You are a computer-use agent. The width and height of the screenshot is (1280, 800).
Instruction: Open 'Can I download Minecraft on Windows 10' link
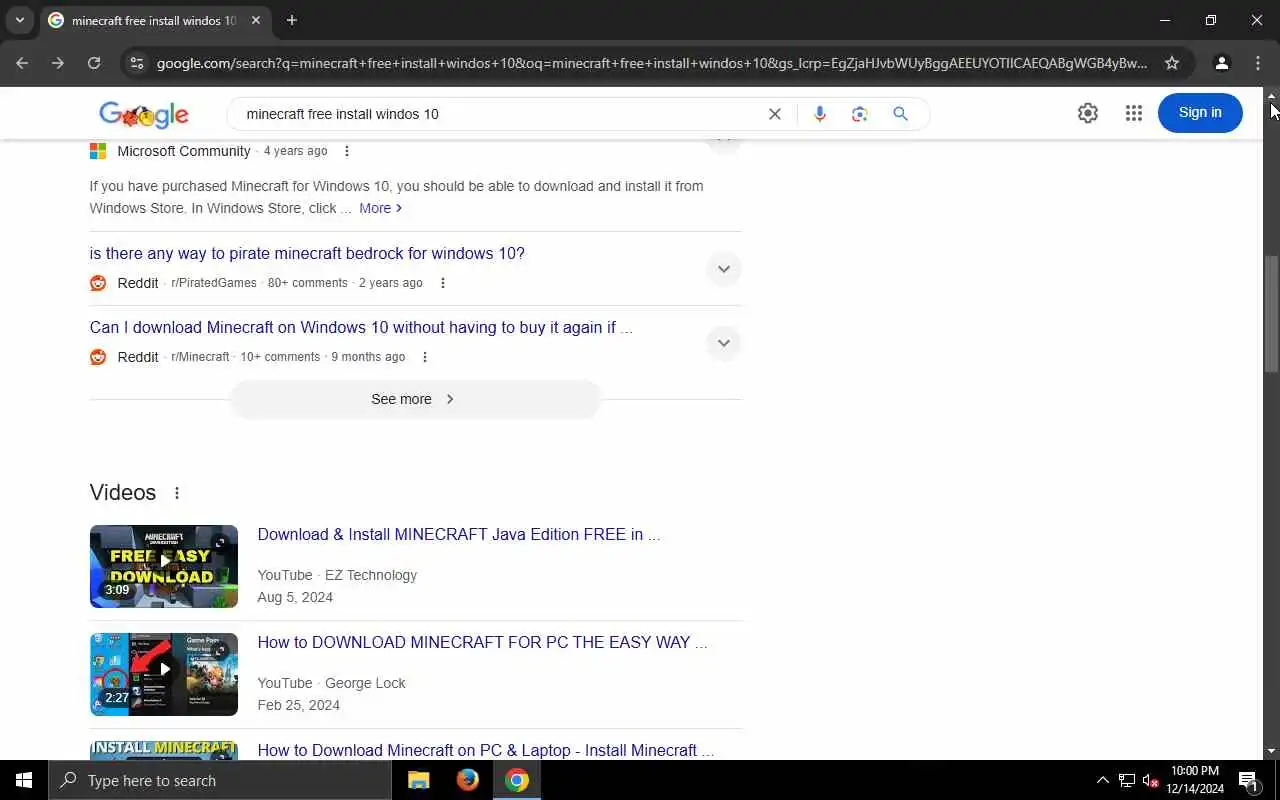[361, 328]
